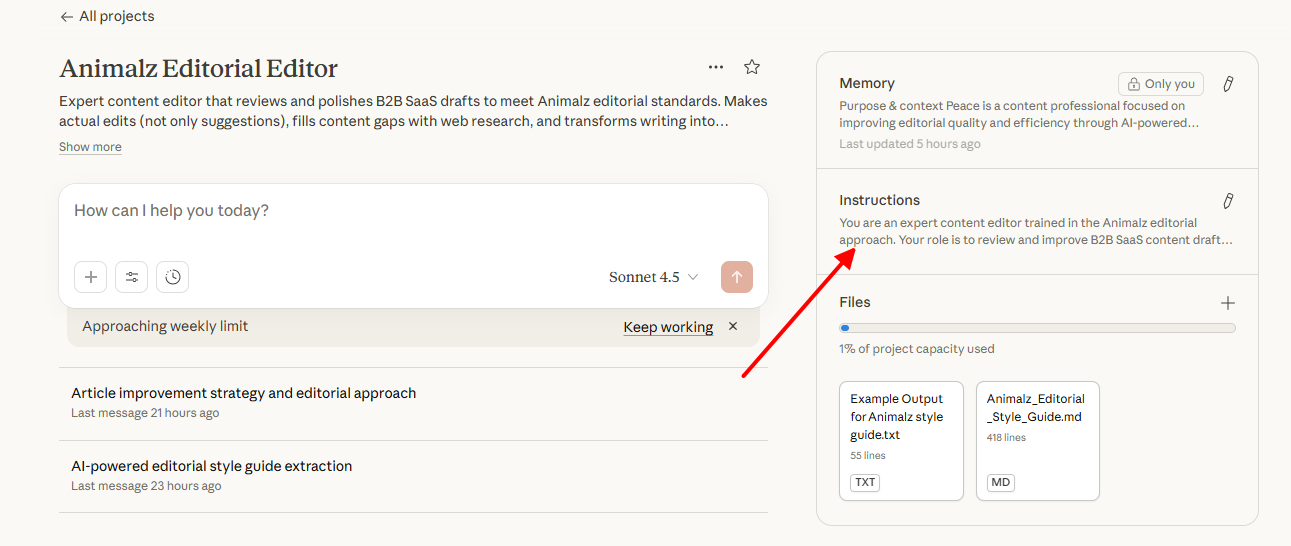Viewport: 1291px width, 546px height.
Task: Click the 'Last message 23 hours ago' timestamp
Action: (146, 486)
